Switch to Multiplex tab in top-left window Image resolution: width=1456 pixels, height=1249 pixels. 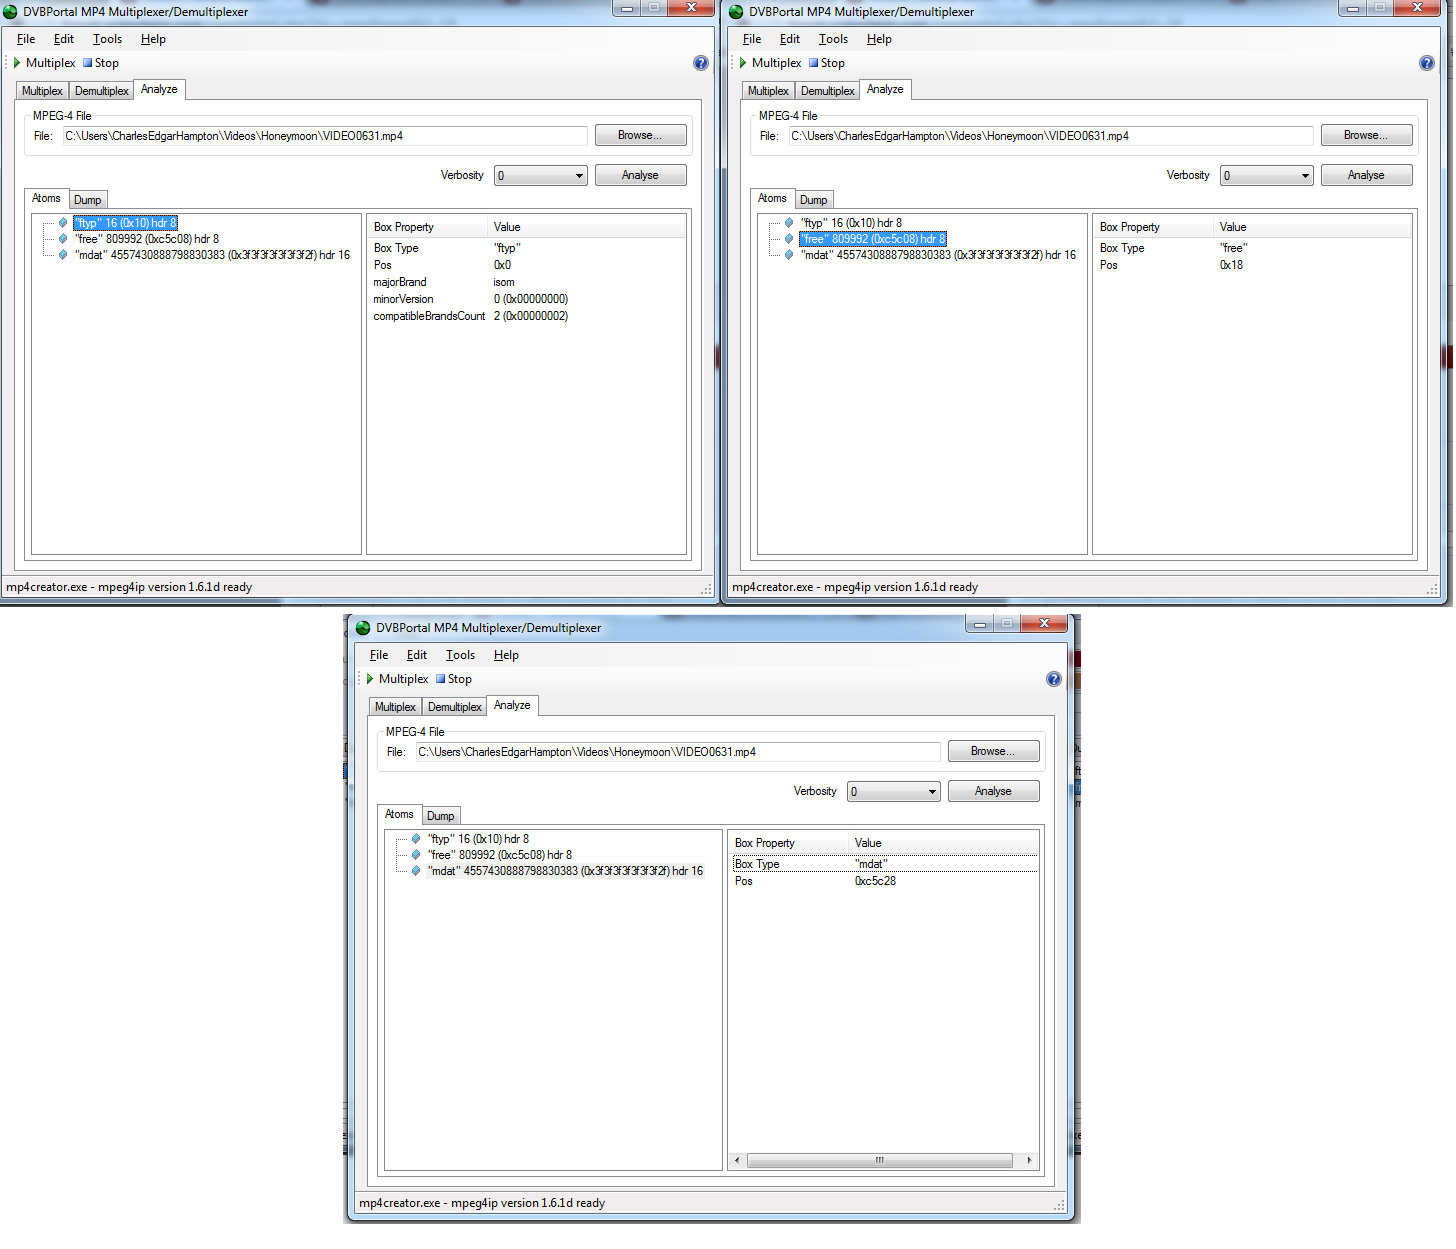[x=42, y=91]
